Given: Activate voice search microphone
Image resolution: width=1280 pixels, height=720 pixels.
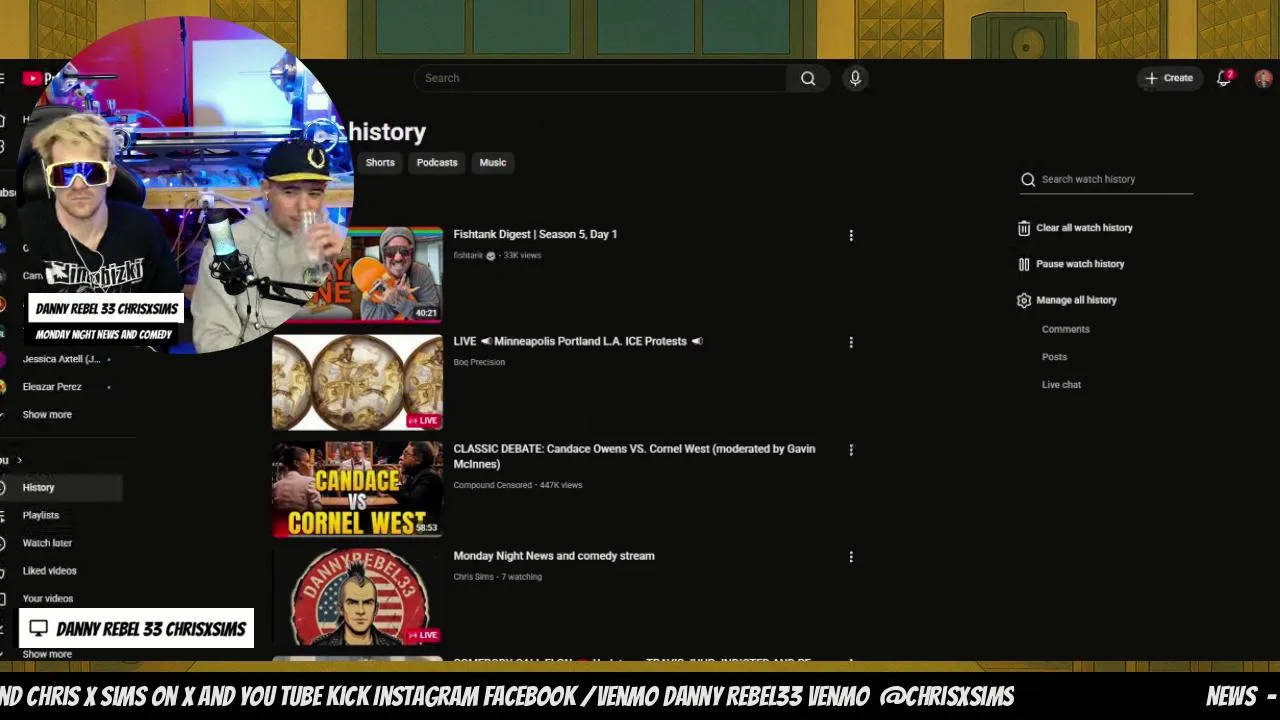Looking at the screenshot, I should 855,78.
